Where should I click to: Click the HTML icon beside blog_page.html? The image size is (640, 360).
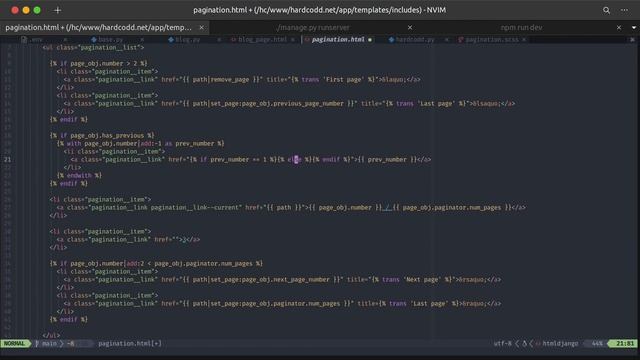tap(233, 40)
